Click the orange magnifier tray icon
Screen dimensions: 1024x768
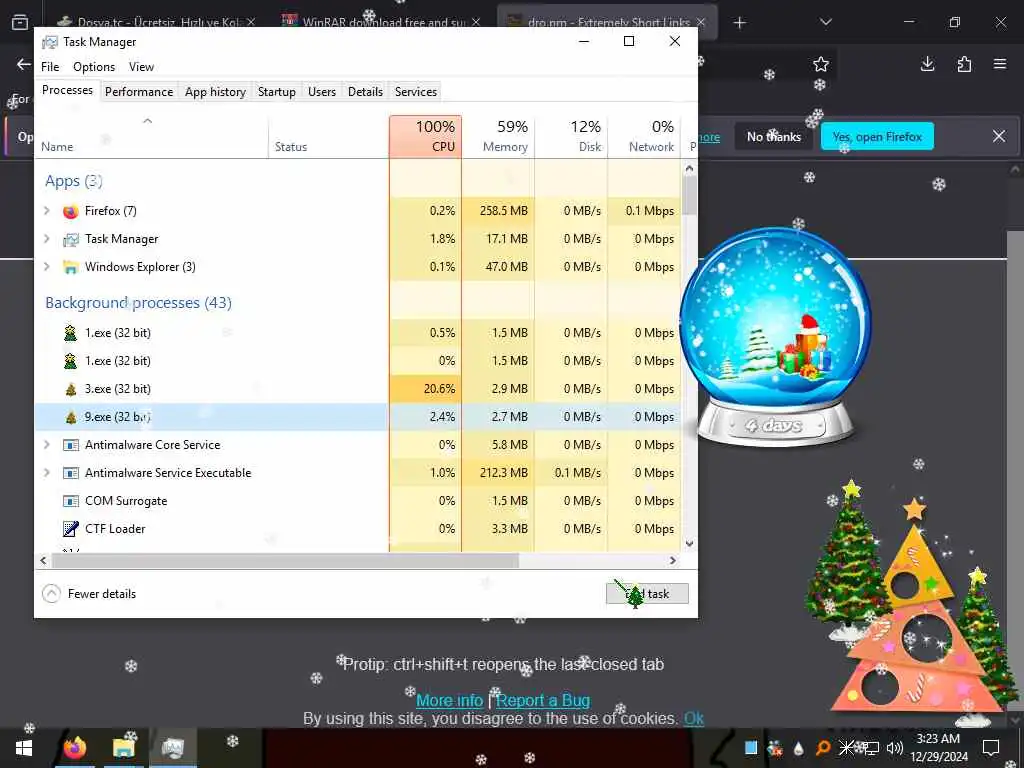[x=823, y=748]
